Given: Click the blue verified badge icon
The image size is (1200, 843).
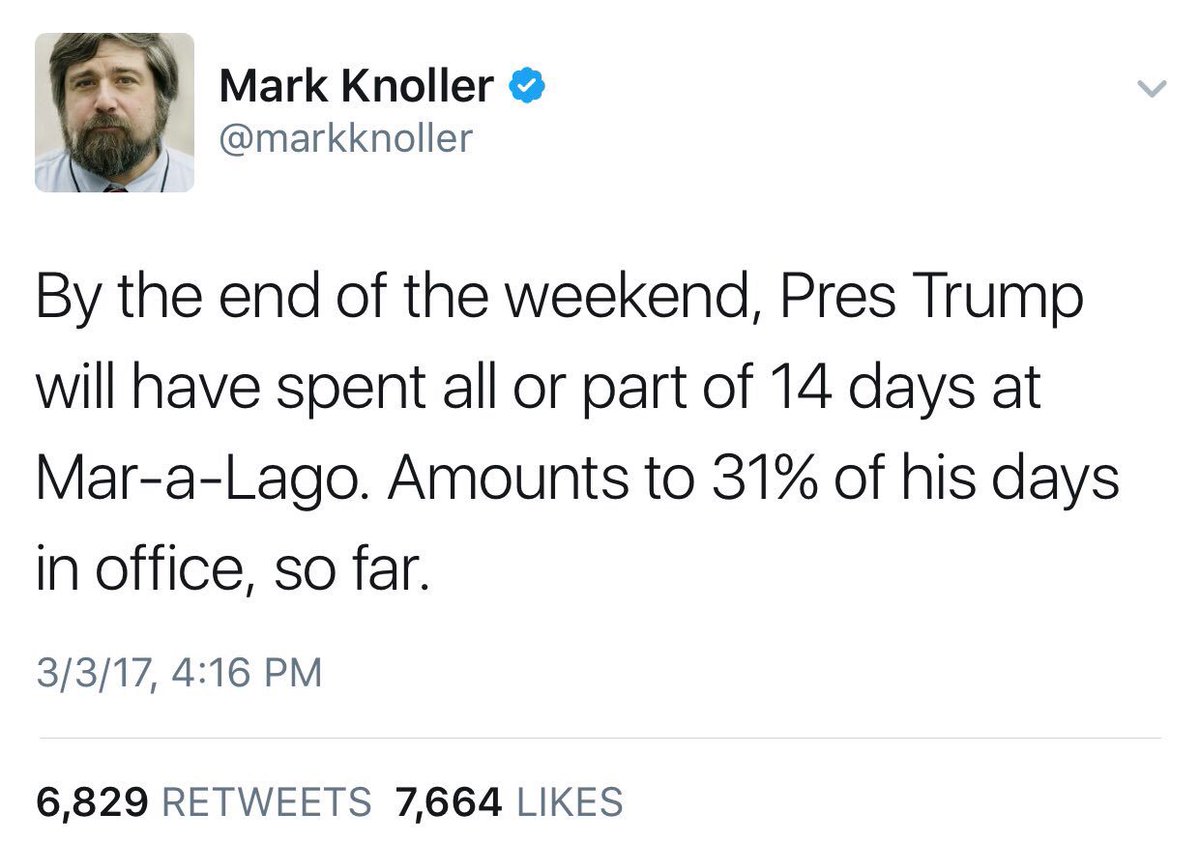Looking at the screenshot, I should point(527,88).
